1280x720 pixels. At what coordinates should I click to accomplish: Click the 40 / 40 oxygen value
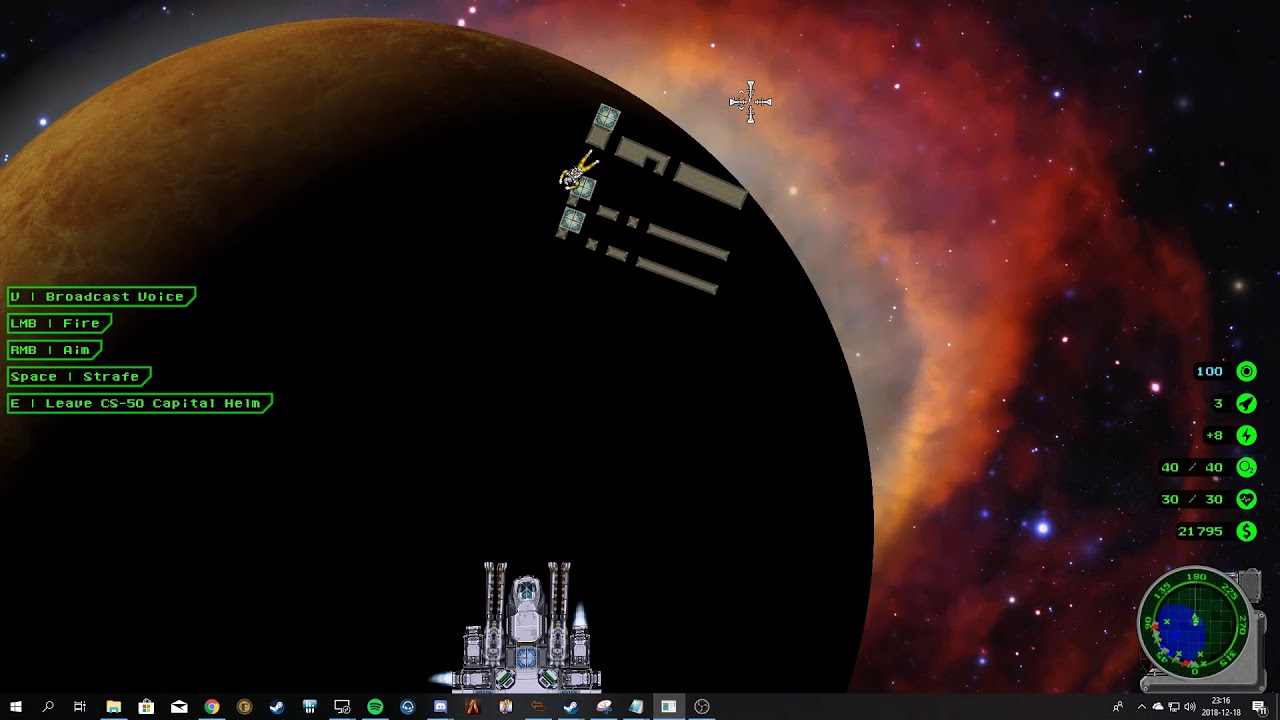1192,467
